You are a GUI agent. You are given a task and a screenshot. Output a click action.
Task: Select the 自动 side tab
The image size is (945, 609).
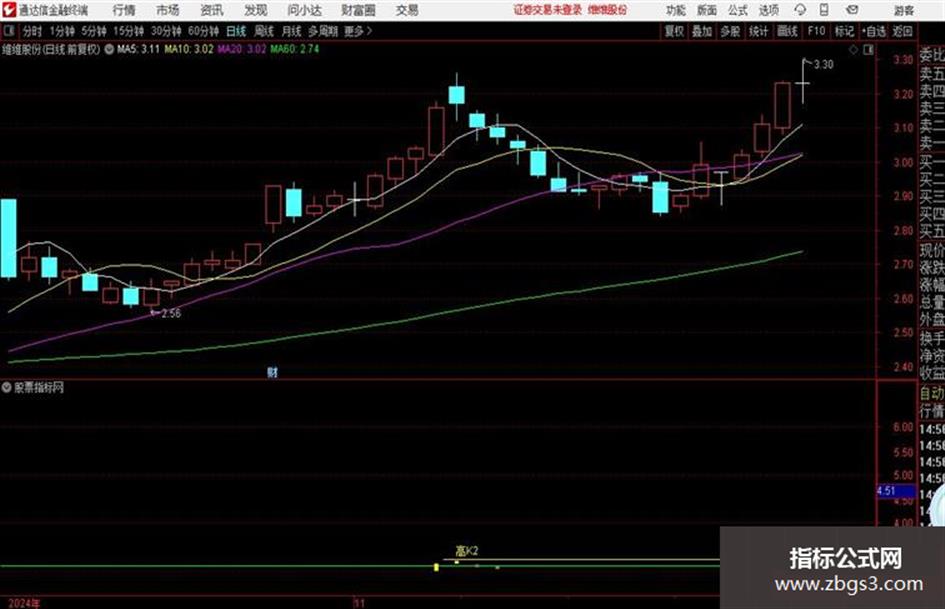point(932,394)
